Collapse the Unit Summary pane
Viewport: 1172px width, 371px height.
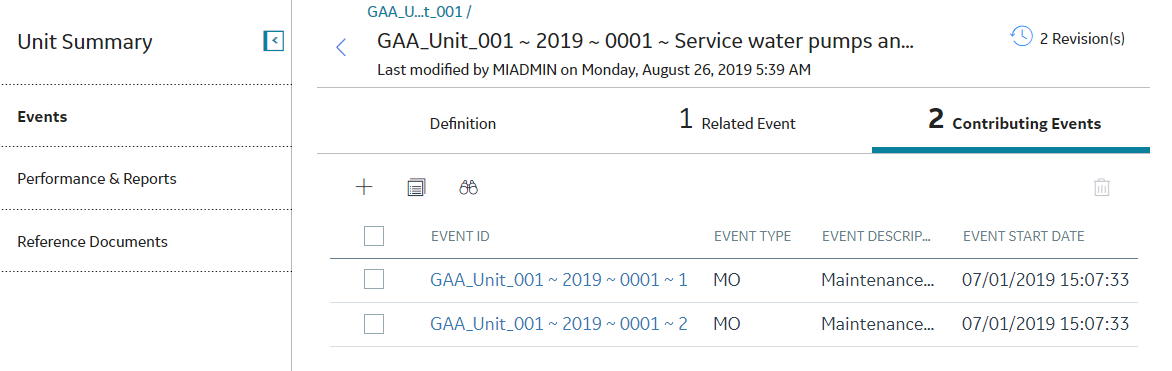pos(274,41)
